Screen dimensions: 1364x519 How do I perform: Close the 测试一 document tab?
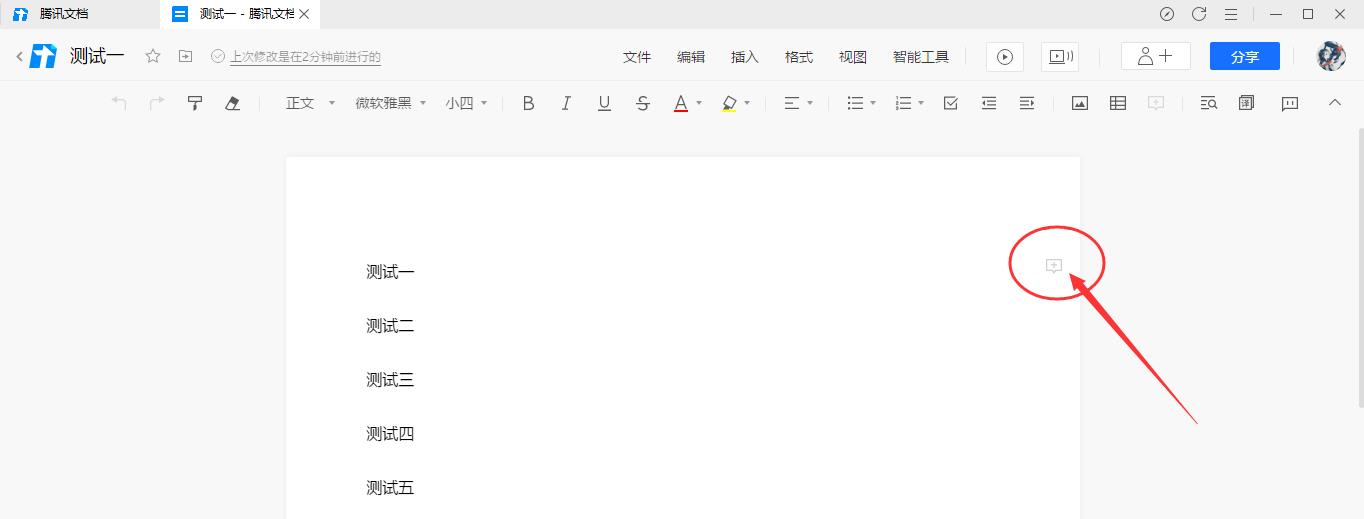305,14
